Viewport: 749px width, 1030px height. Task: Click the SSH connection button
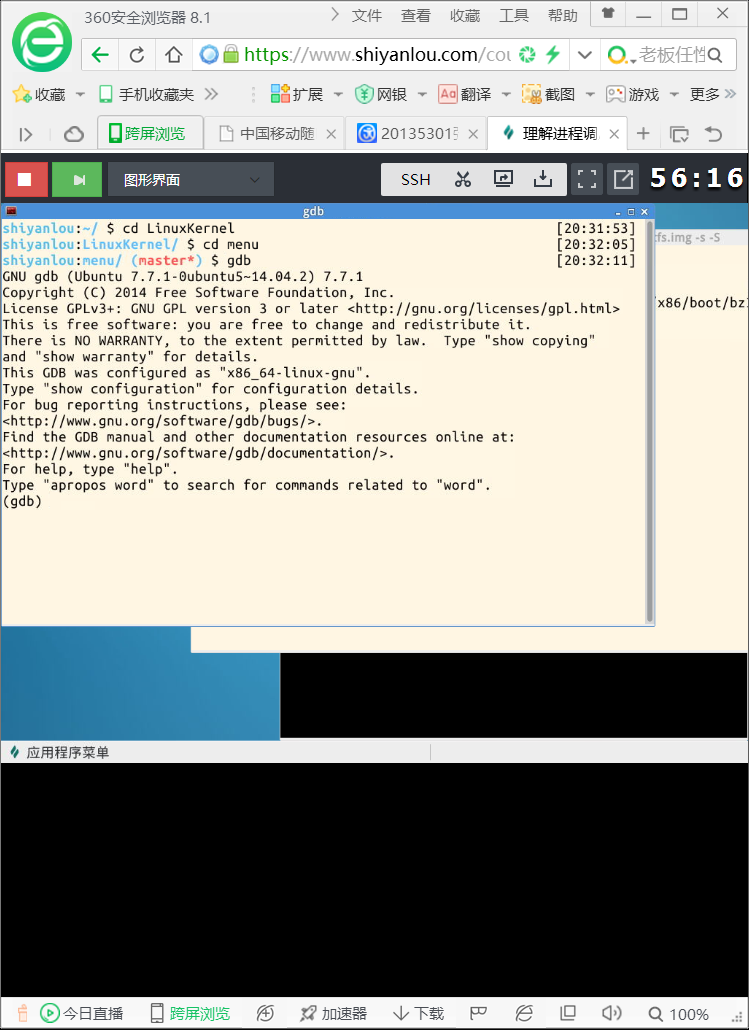coord(416,179)
